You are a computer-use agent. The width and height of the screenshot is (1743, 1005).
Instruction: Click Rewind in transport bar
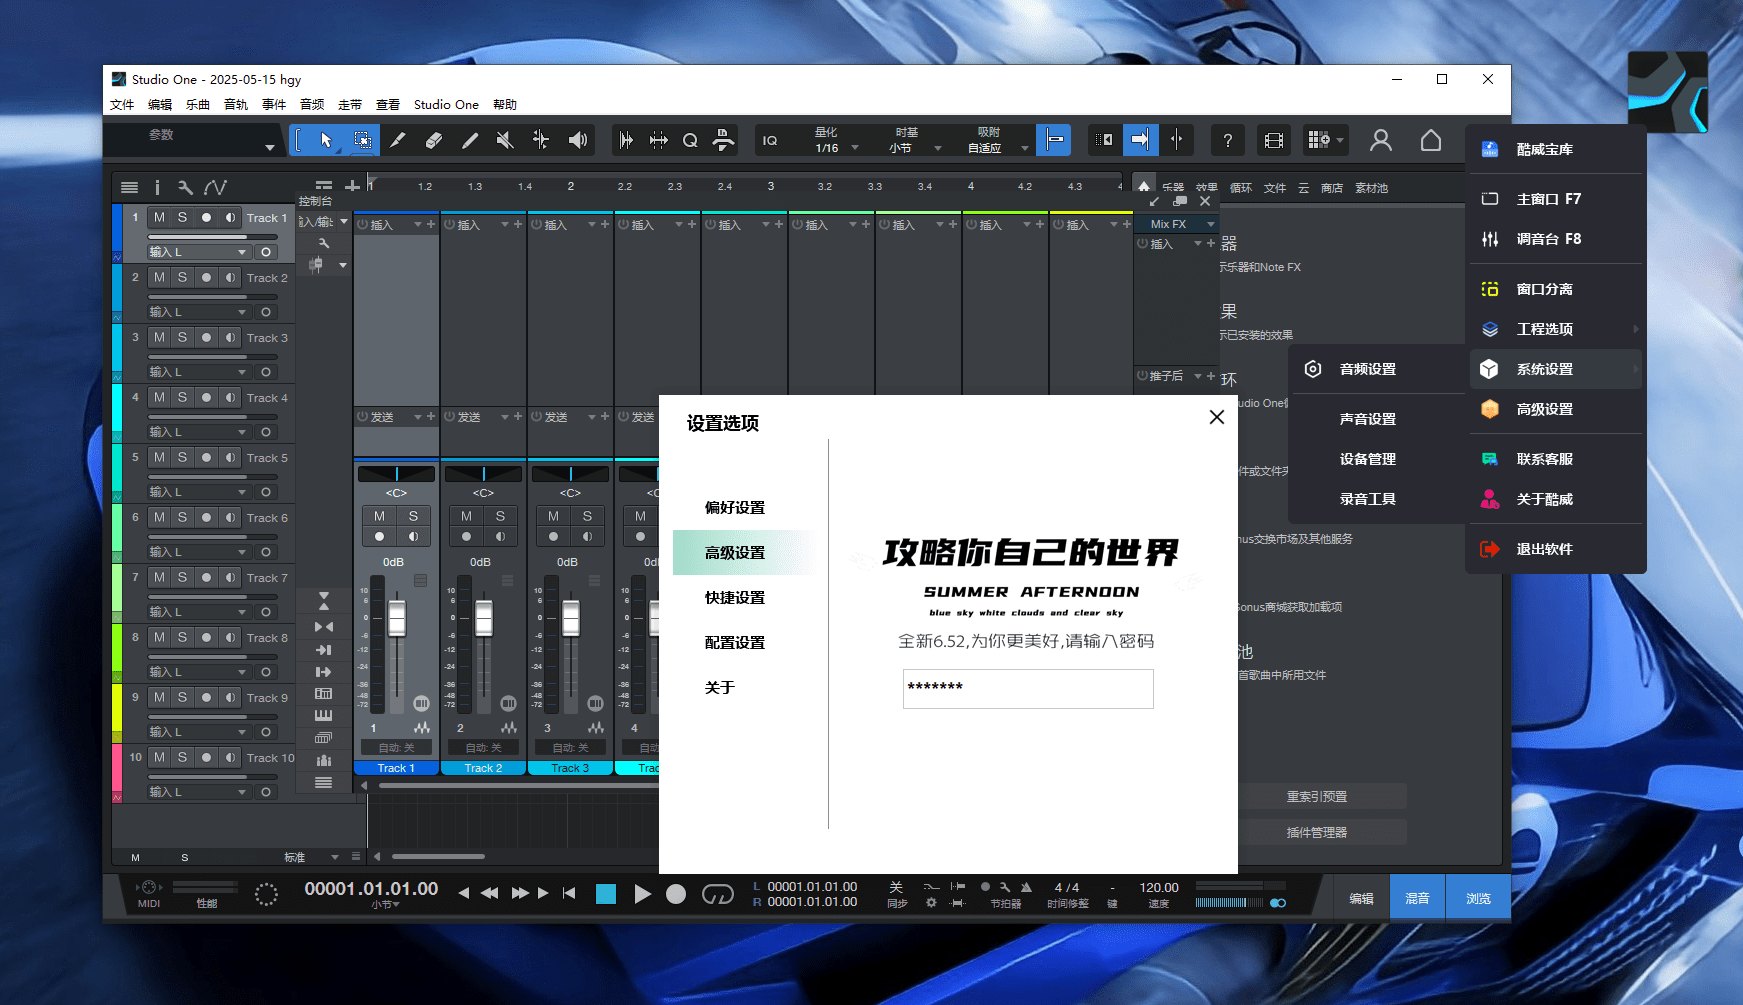point(489,893)
